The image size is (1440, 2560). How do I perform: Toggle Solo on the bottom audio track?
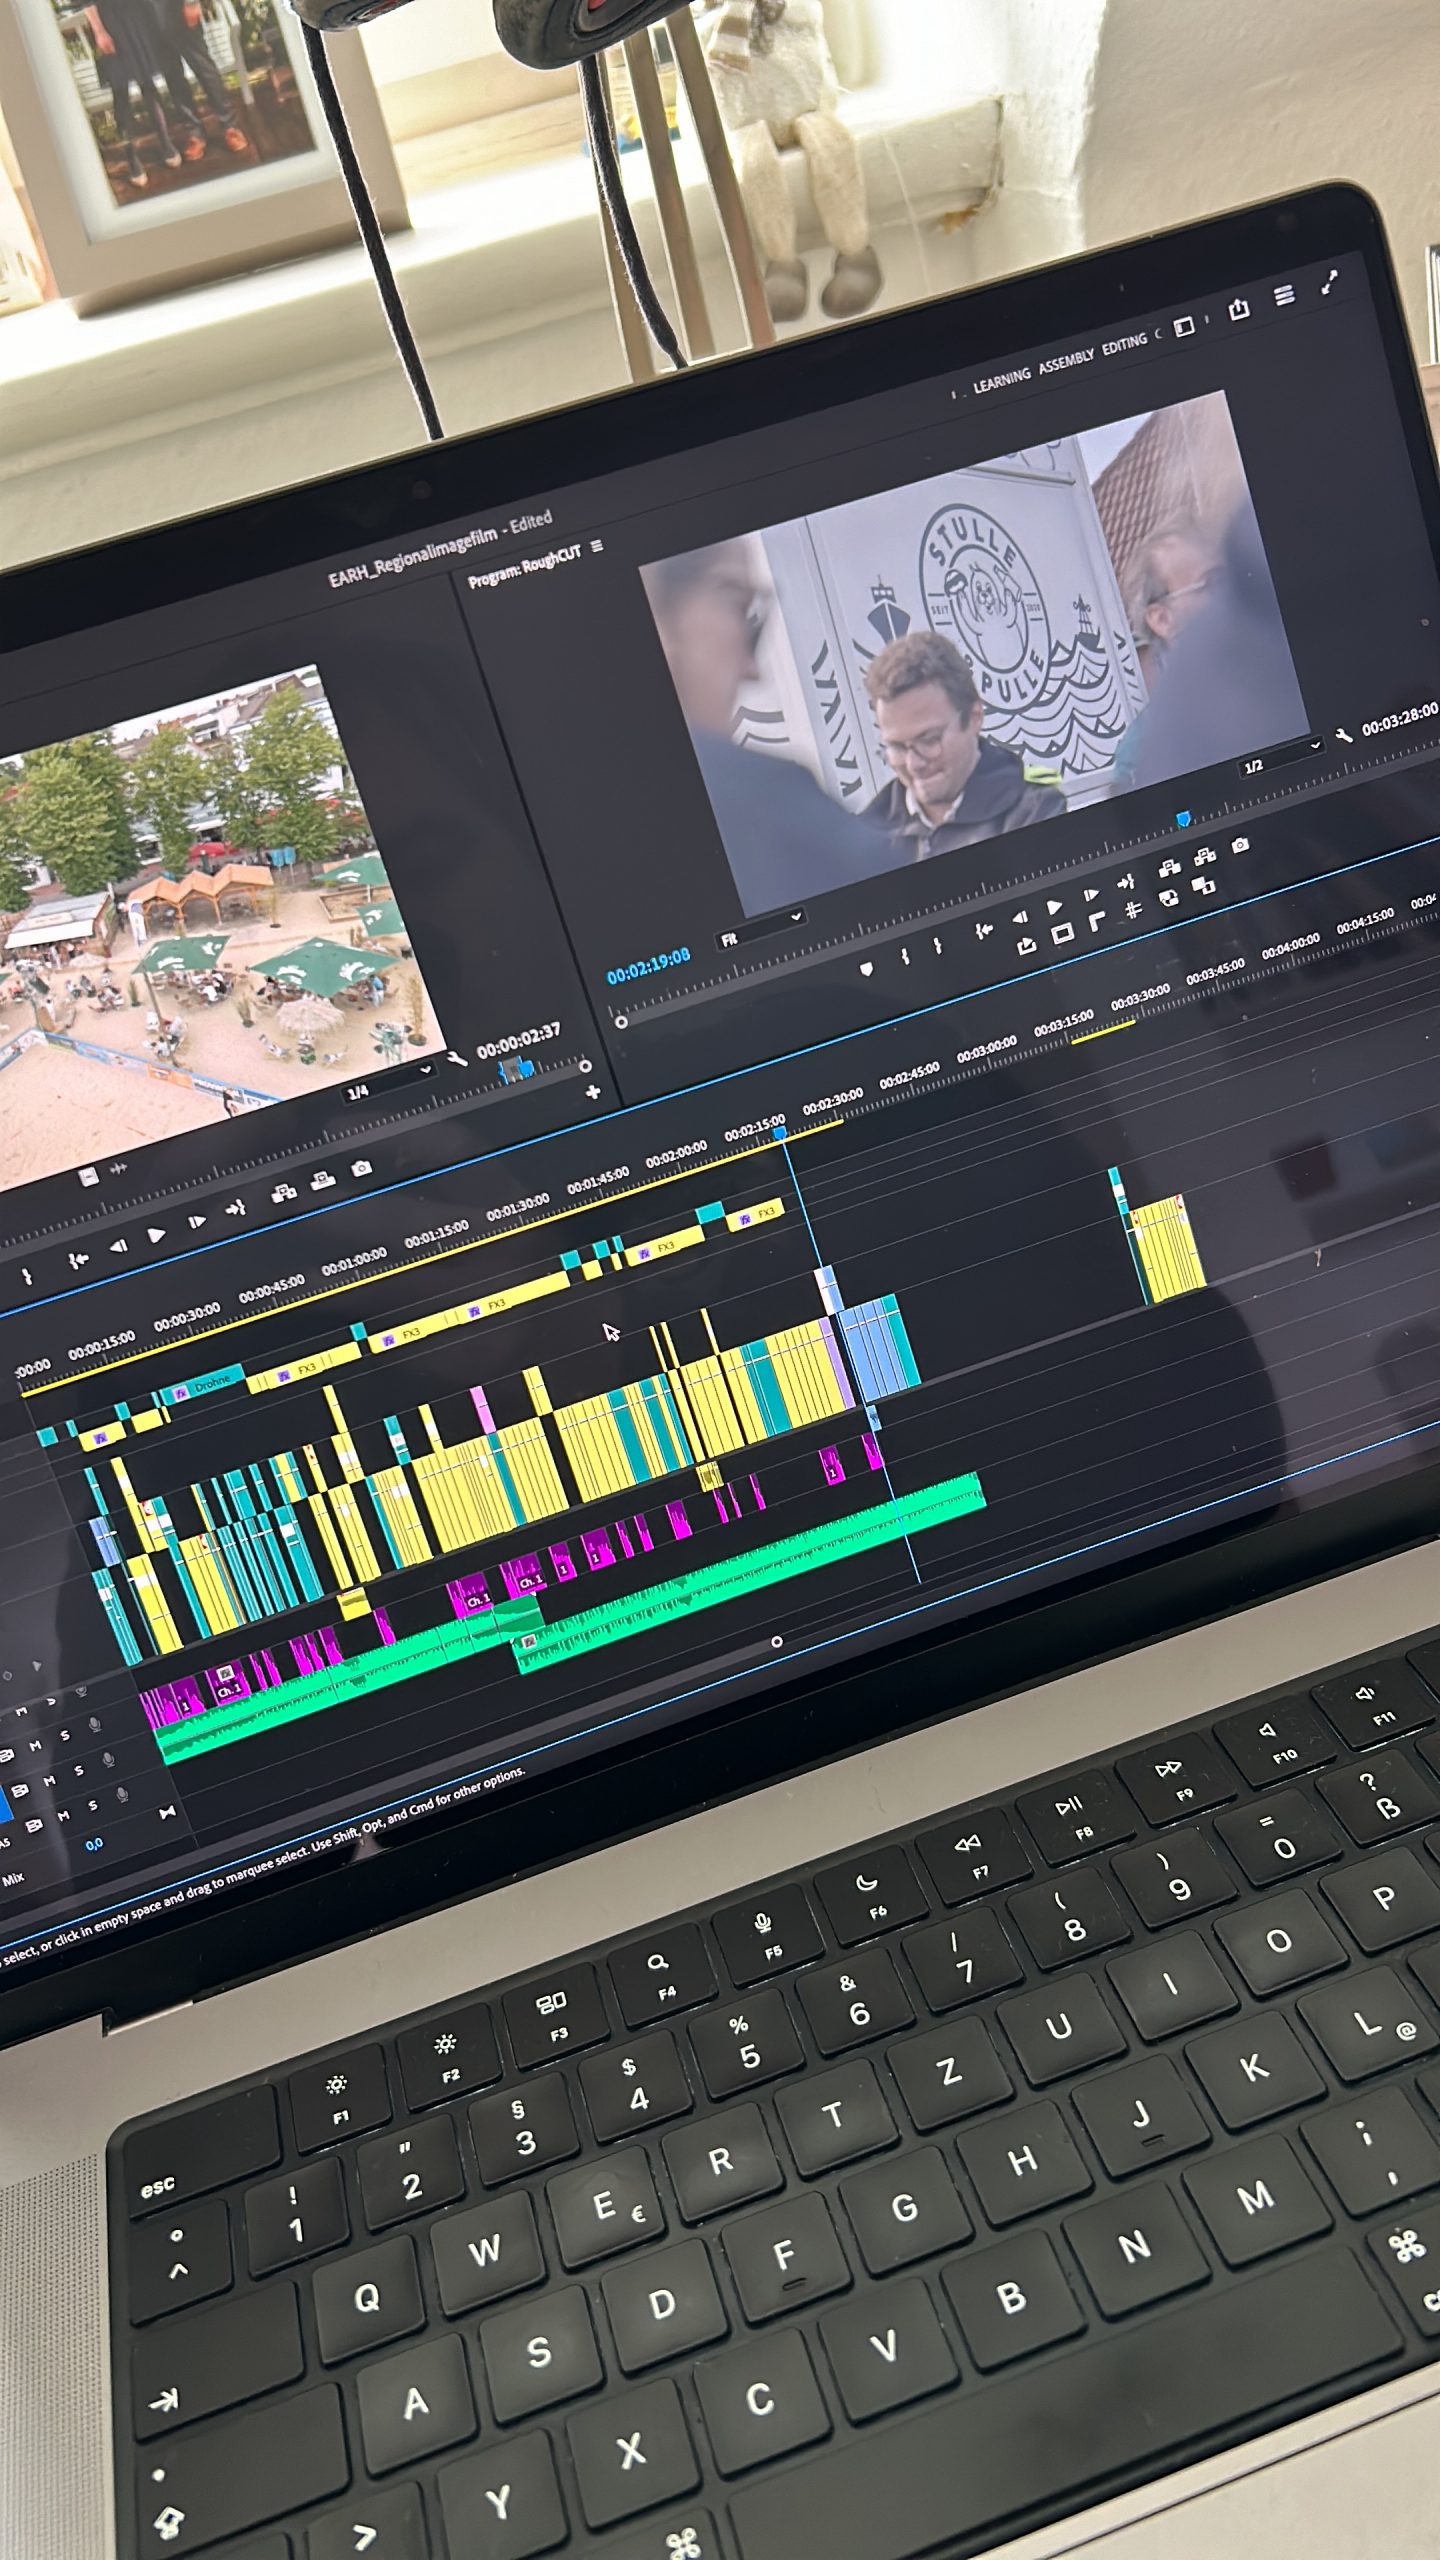93,1806
